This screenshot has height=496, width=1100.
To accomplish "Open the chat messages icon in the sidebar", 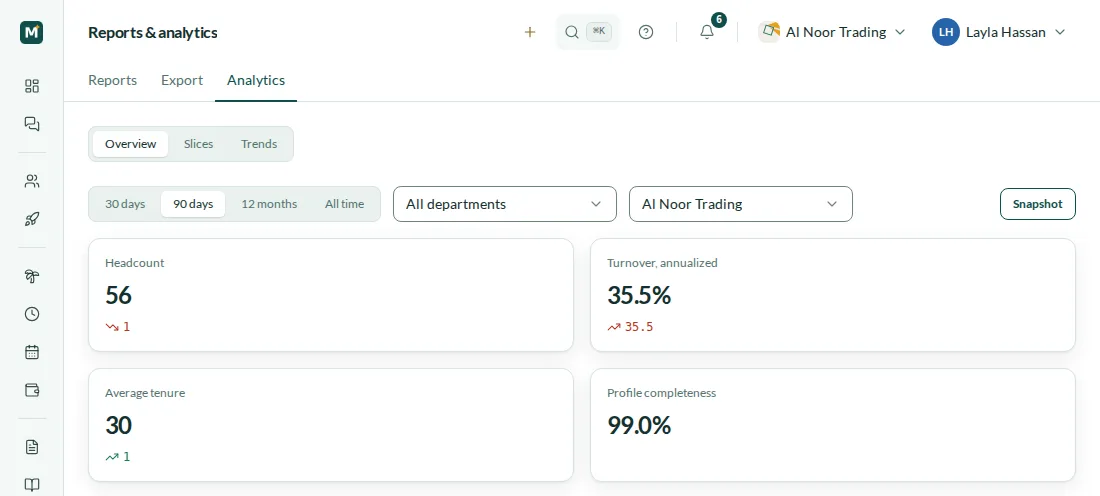I will point(32,124).
